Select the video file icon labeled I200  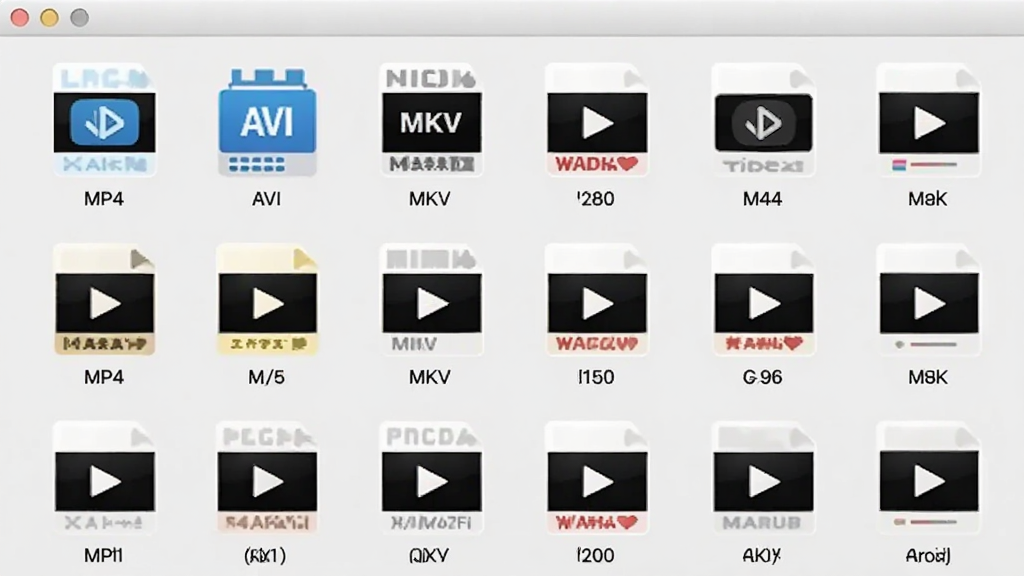pos(597,479)
